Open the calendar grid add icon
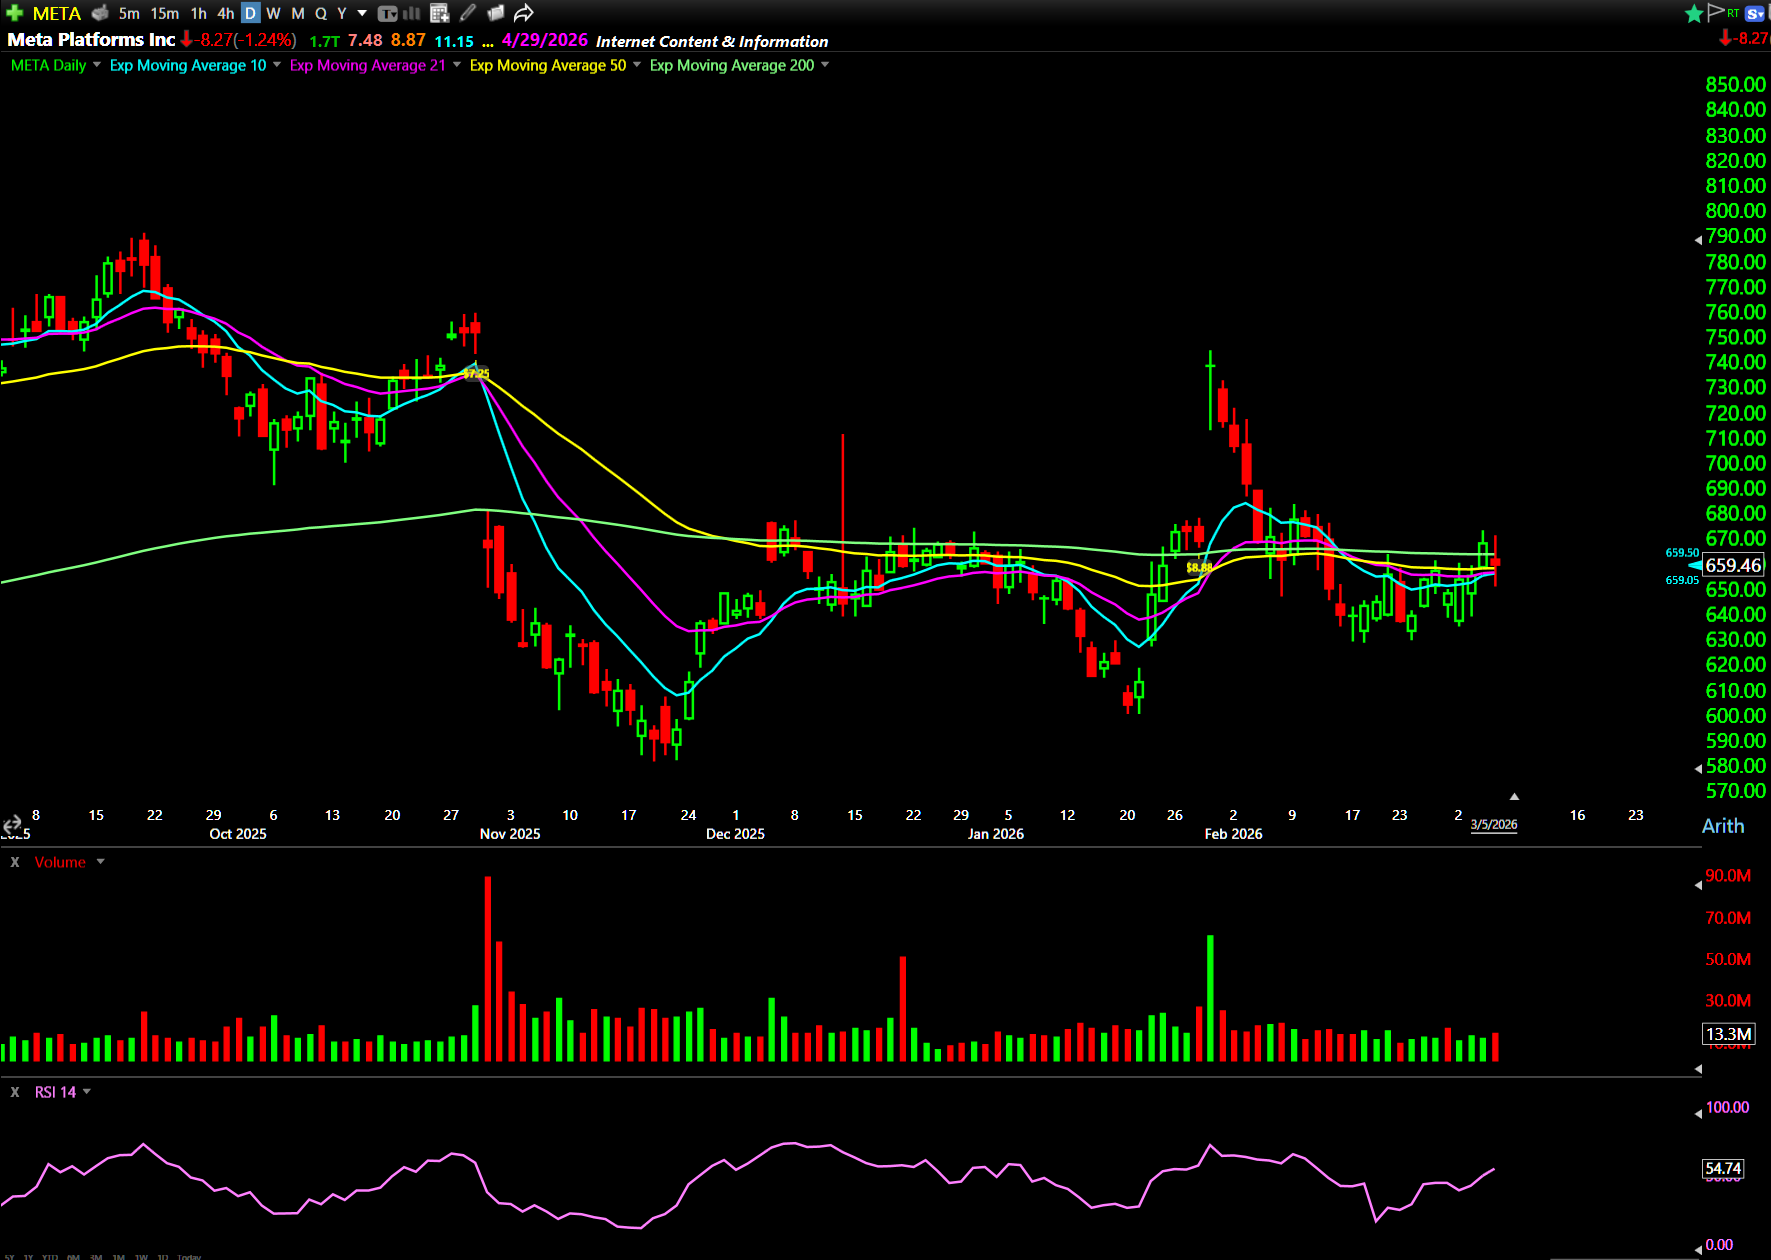This screenshot has height=1260, width=1771. point(439,13)
